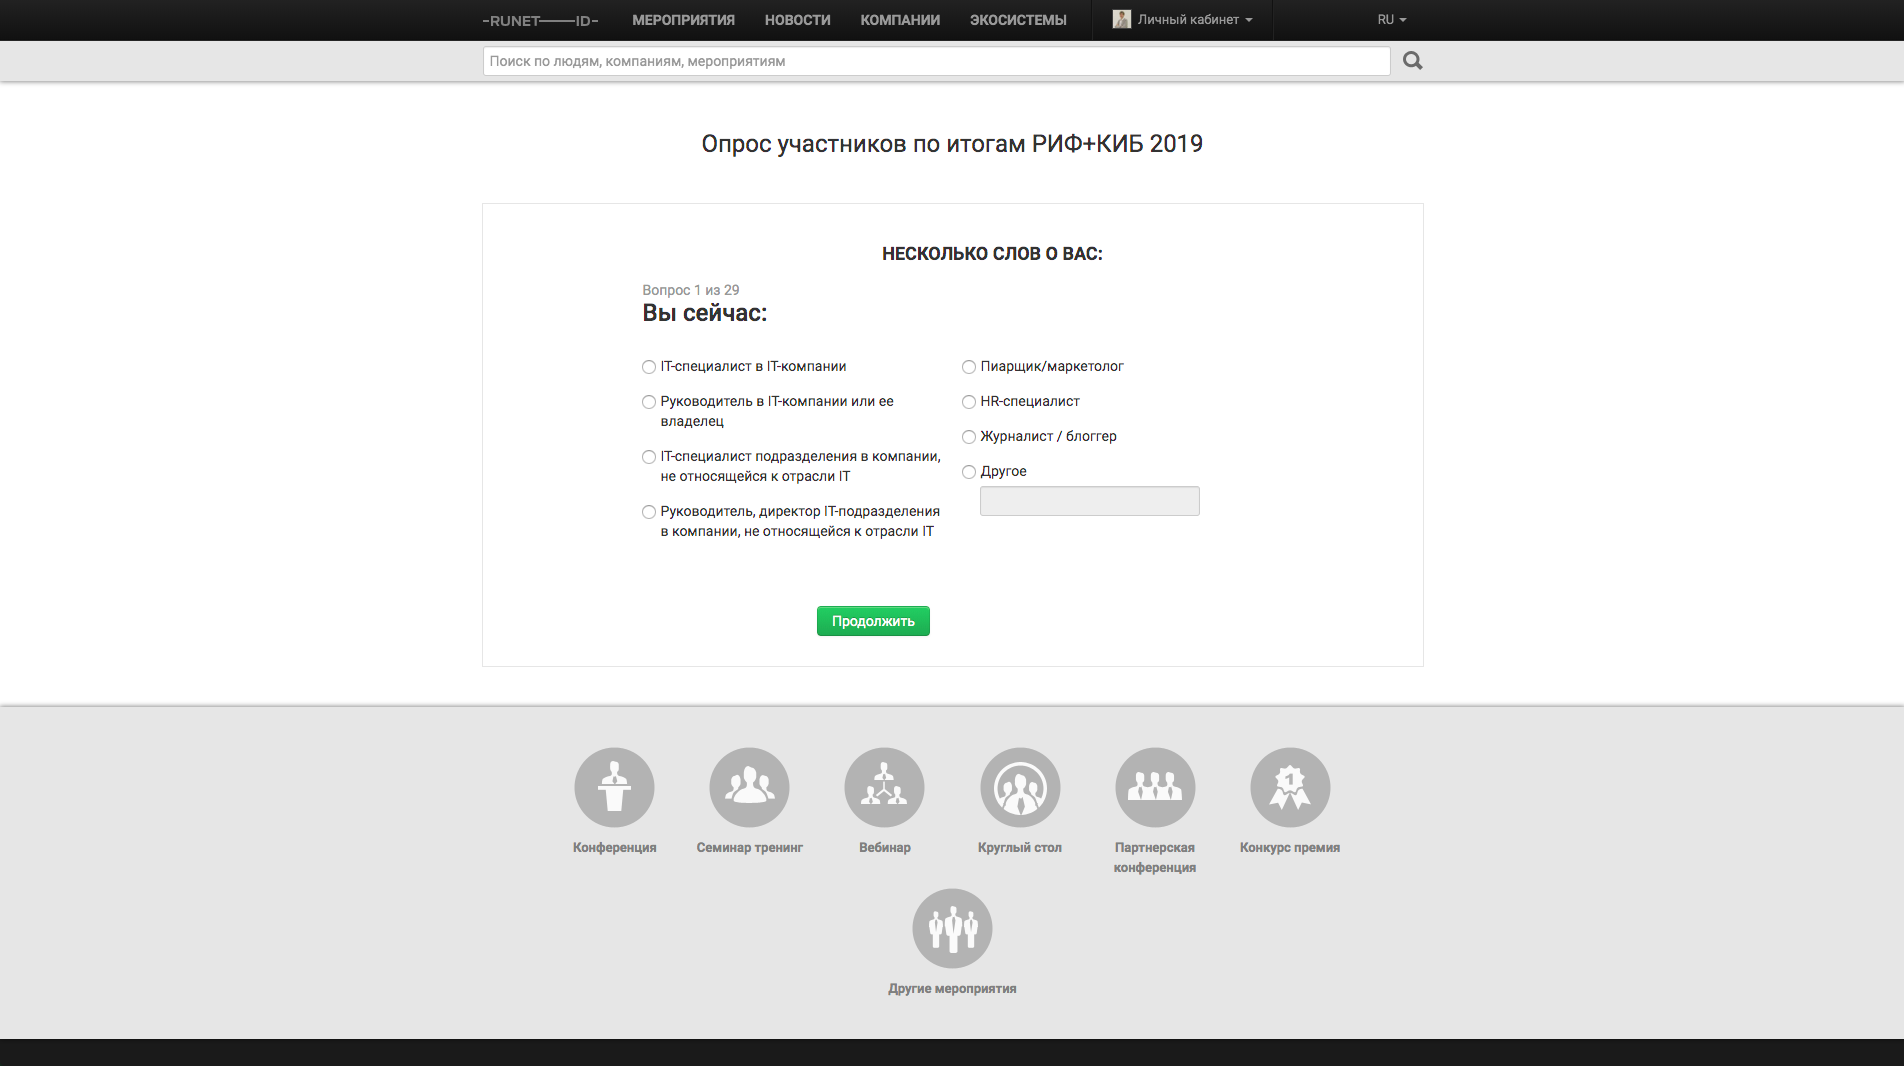This screenshot has height=1066, width=1904.
Task: Pick the Журналист / блоггер option
Action: pyautogui.click(x=969, y=437)
